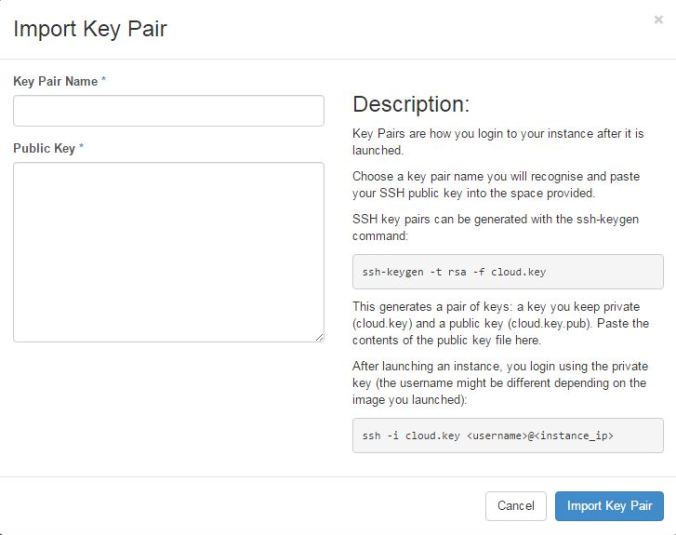Click the 'Key Pairs are how you login' paragraph

tap(498, 142)
